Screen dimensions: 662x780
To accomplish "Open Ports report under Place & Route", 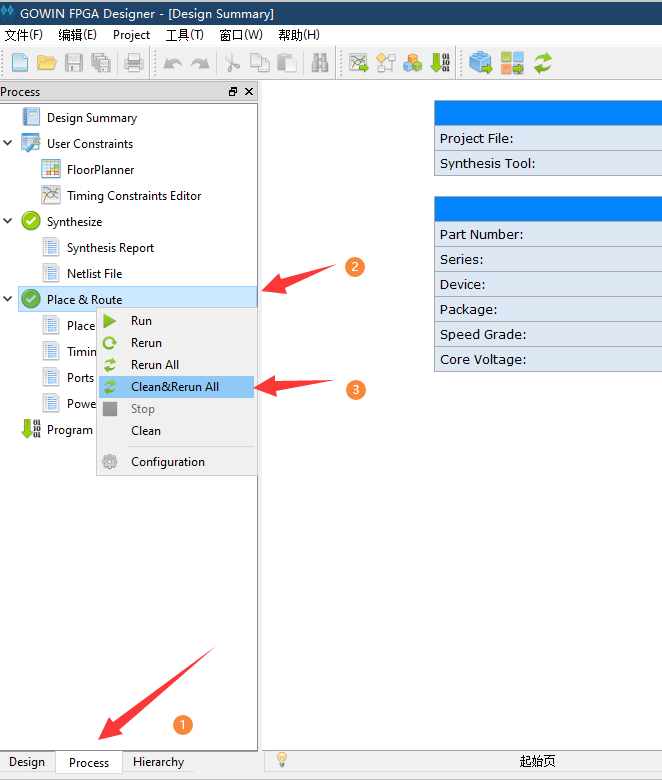I will (81, 378).
